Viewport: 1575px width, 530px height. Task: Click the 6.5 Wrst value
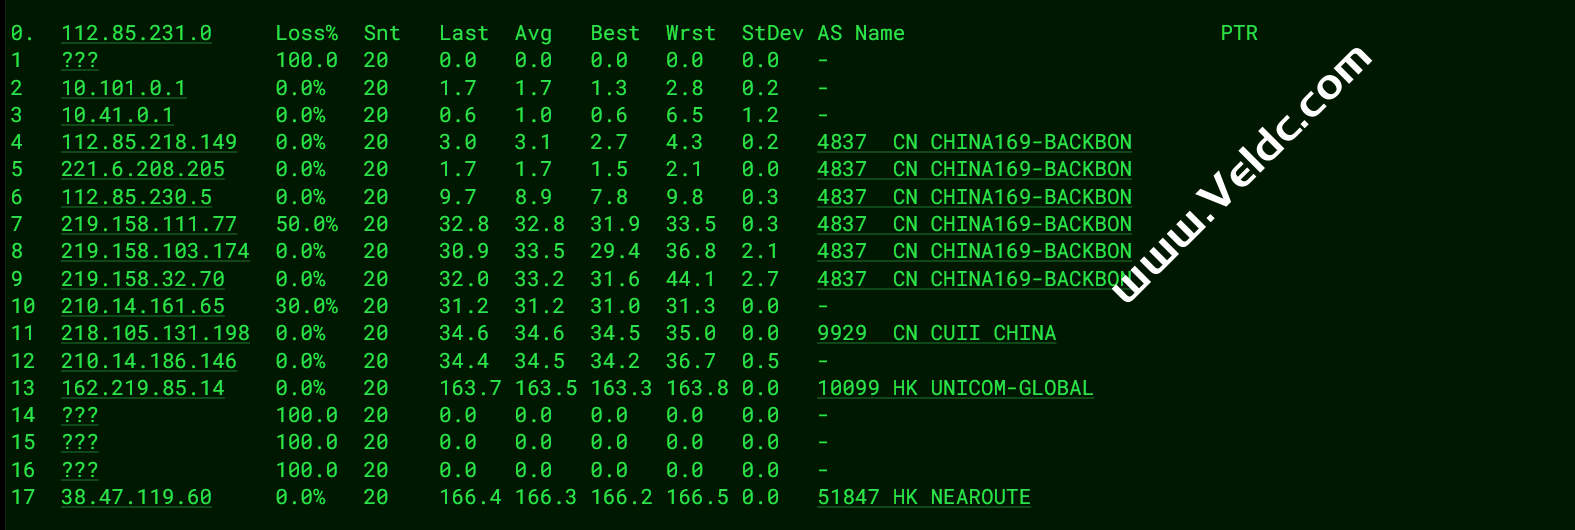coord(685,115)
